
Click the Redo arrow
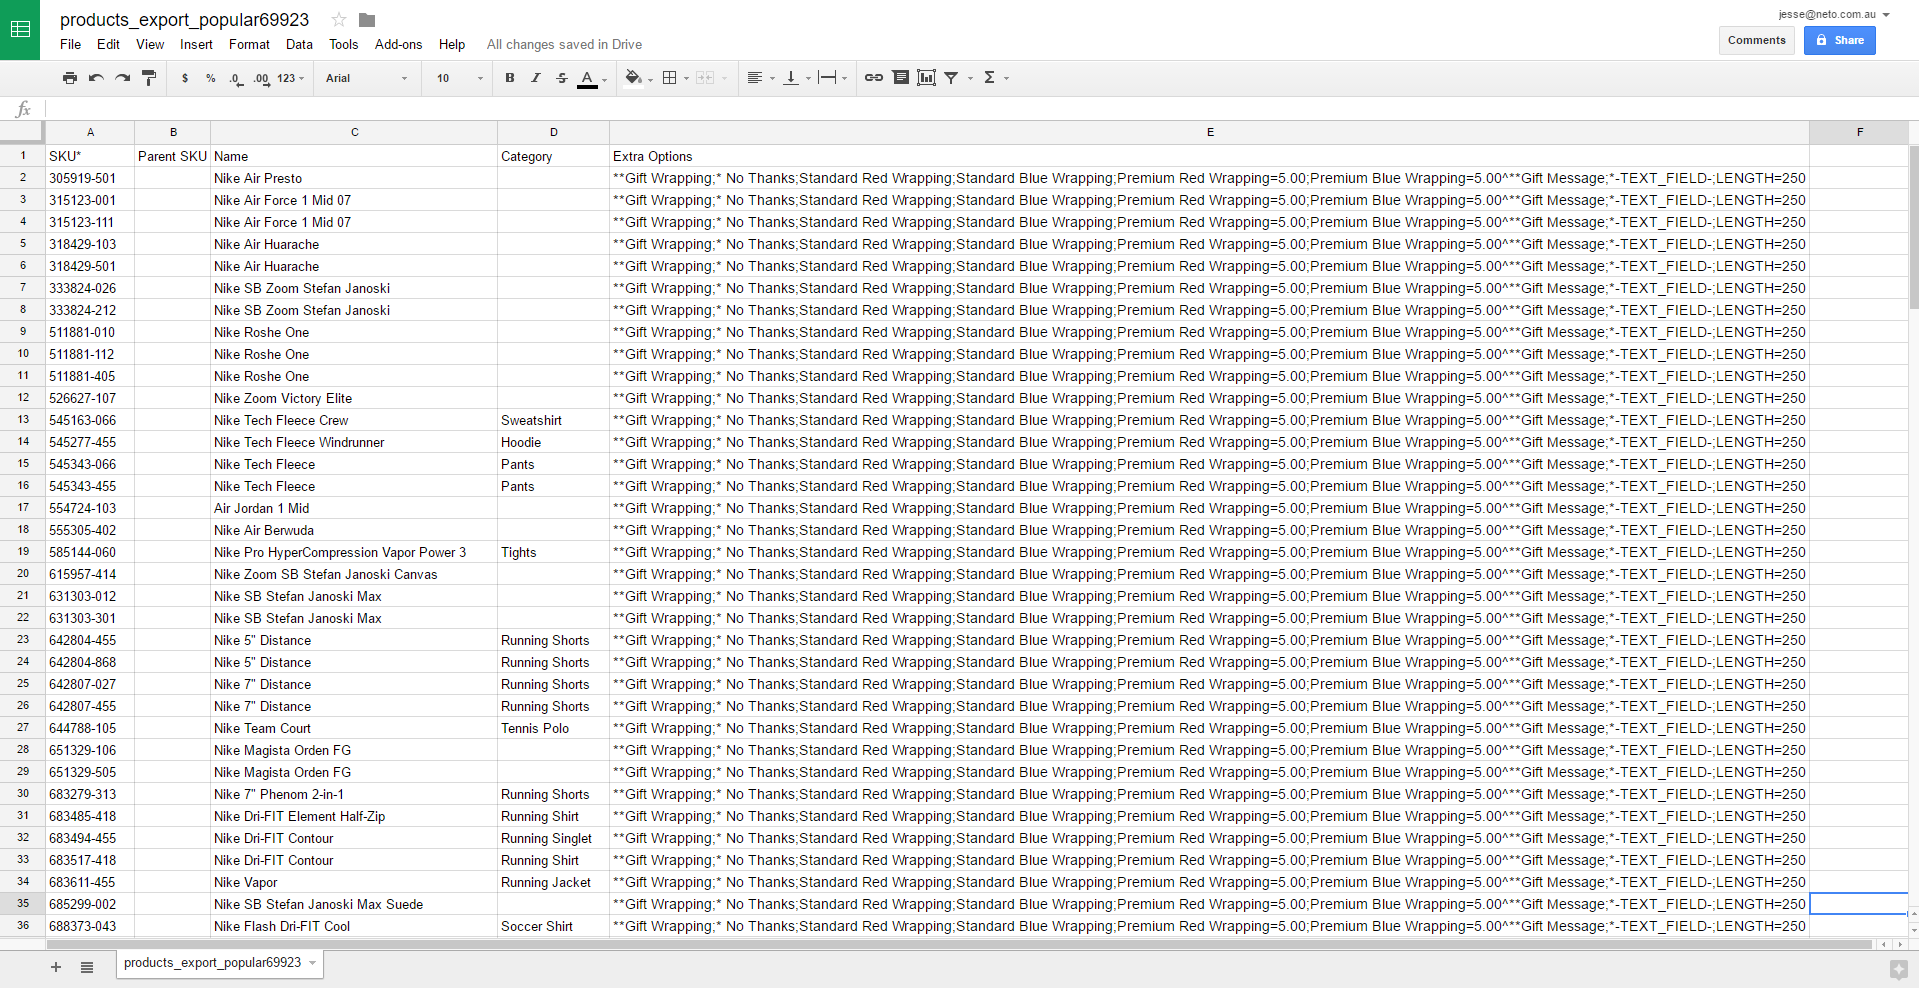click(x=122, y=78)
